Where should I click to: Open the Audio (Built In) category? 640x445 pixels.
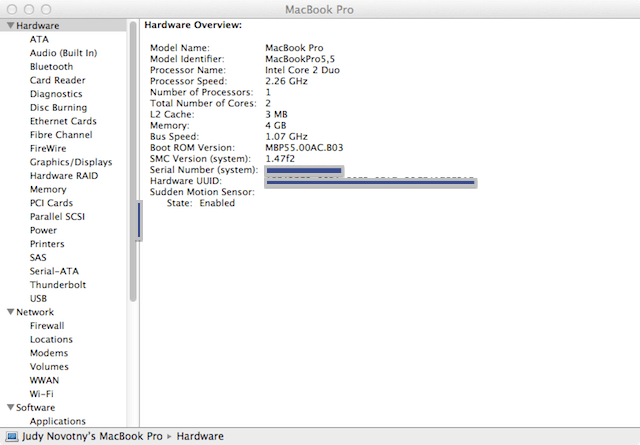(x=63, y=53)
